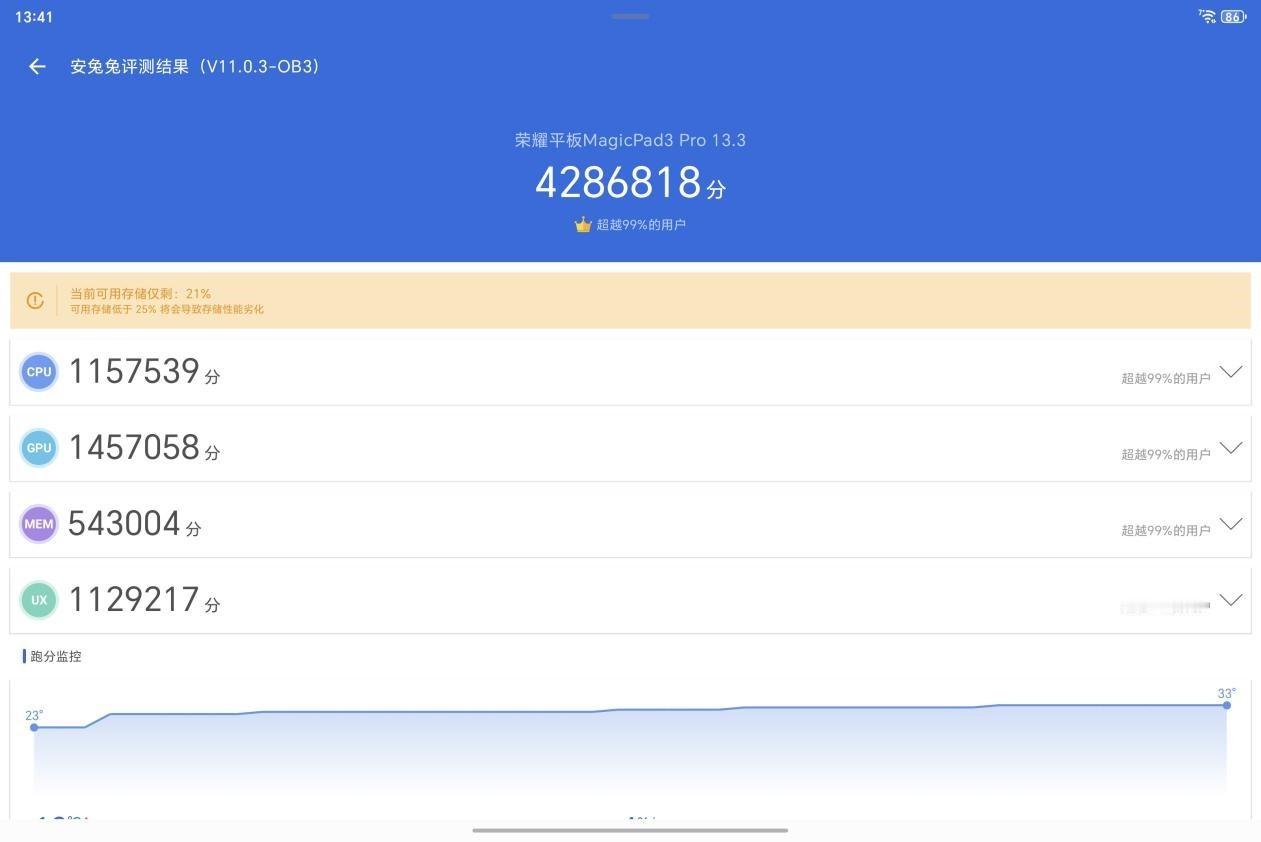This screenshot has width=1261, height=842.
Task: Tap the title 安兔兔评测结果 (V11.0.3-OB3)
Action: pyautogui.click(x=195, y=66)
